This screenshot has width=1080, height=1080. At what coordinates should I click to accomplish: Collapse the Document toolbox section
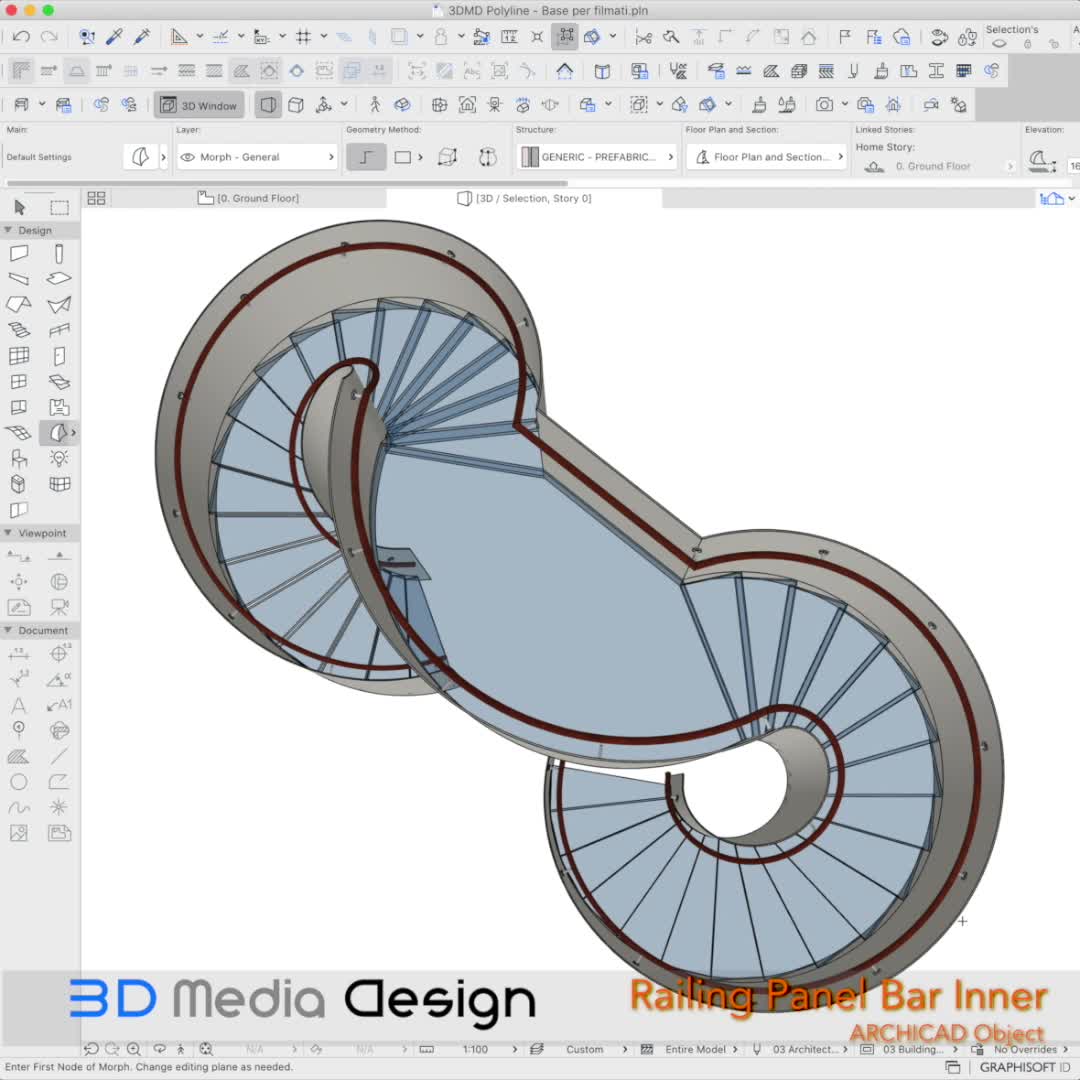click(x=8, y=630)
